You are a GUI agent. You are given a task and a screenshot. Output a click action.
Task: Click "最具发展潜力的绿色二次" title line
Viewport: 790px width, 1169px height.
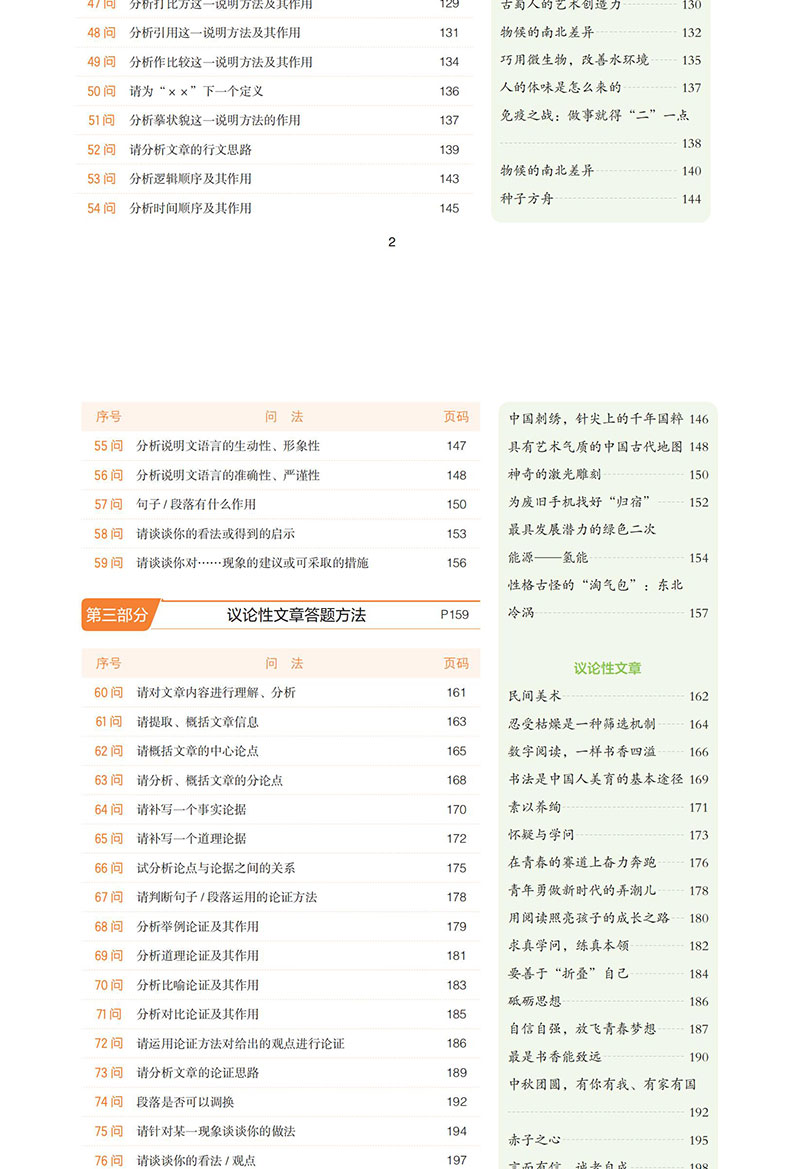coord(582,529)
